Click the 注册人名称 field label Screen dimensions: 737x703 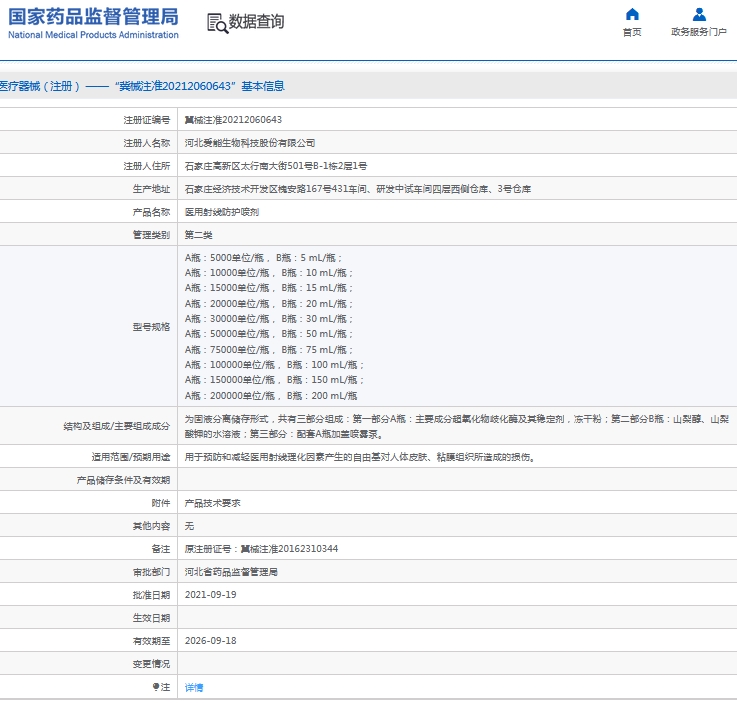click(x=147, y=143)
